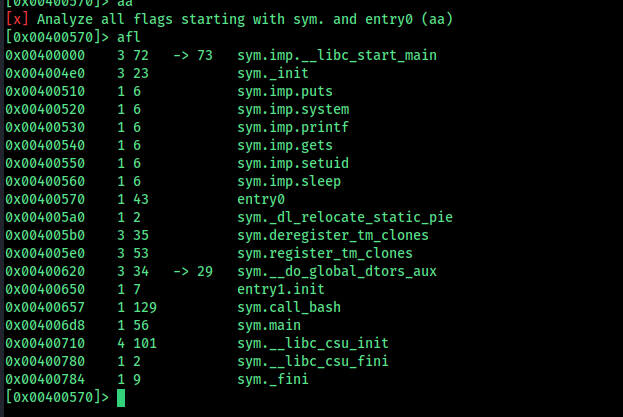Click sym.imp.printf import name
This screenshot has width=623, height=417.
pos(293,127)
